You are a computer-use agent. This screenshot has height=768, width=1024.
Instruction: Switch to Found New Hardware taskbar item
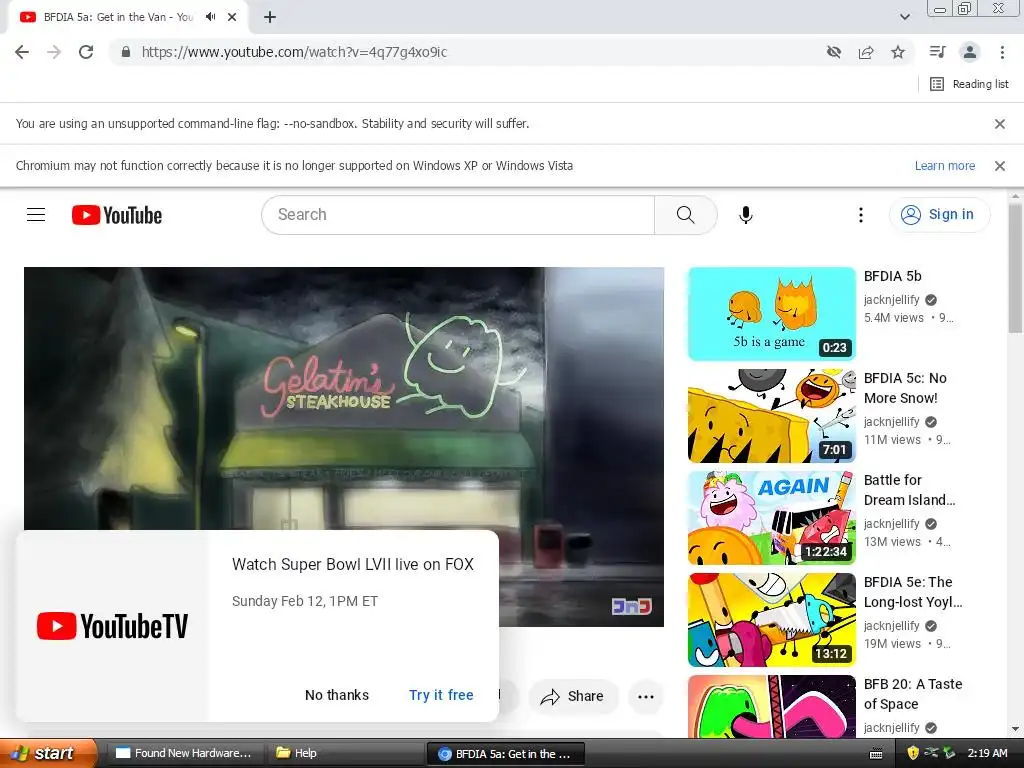tap(184, 753)
